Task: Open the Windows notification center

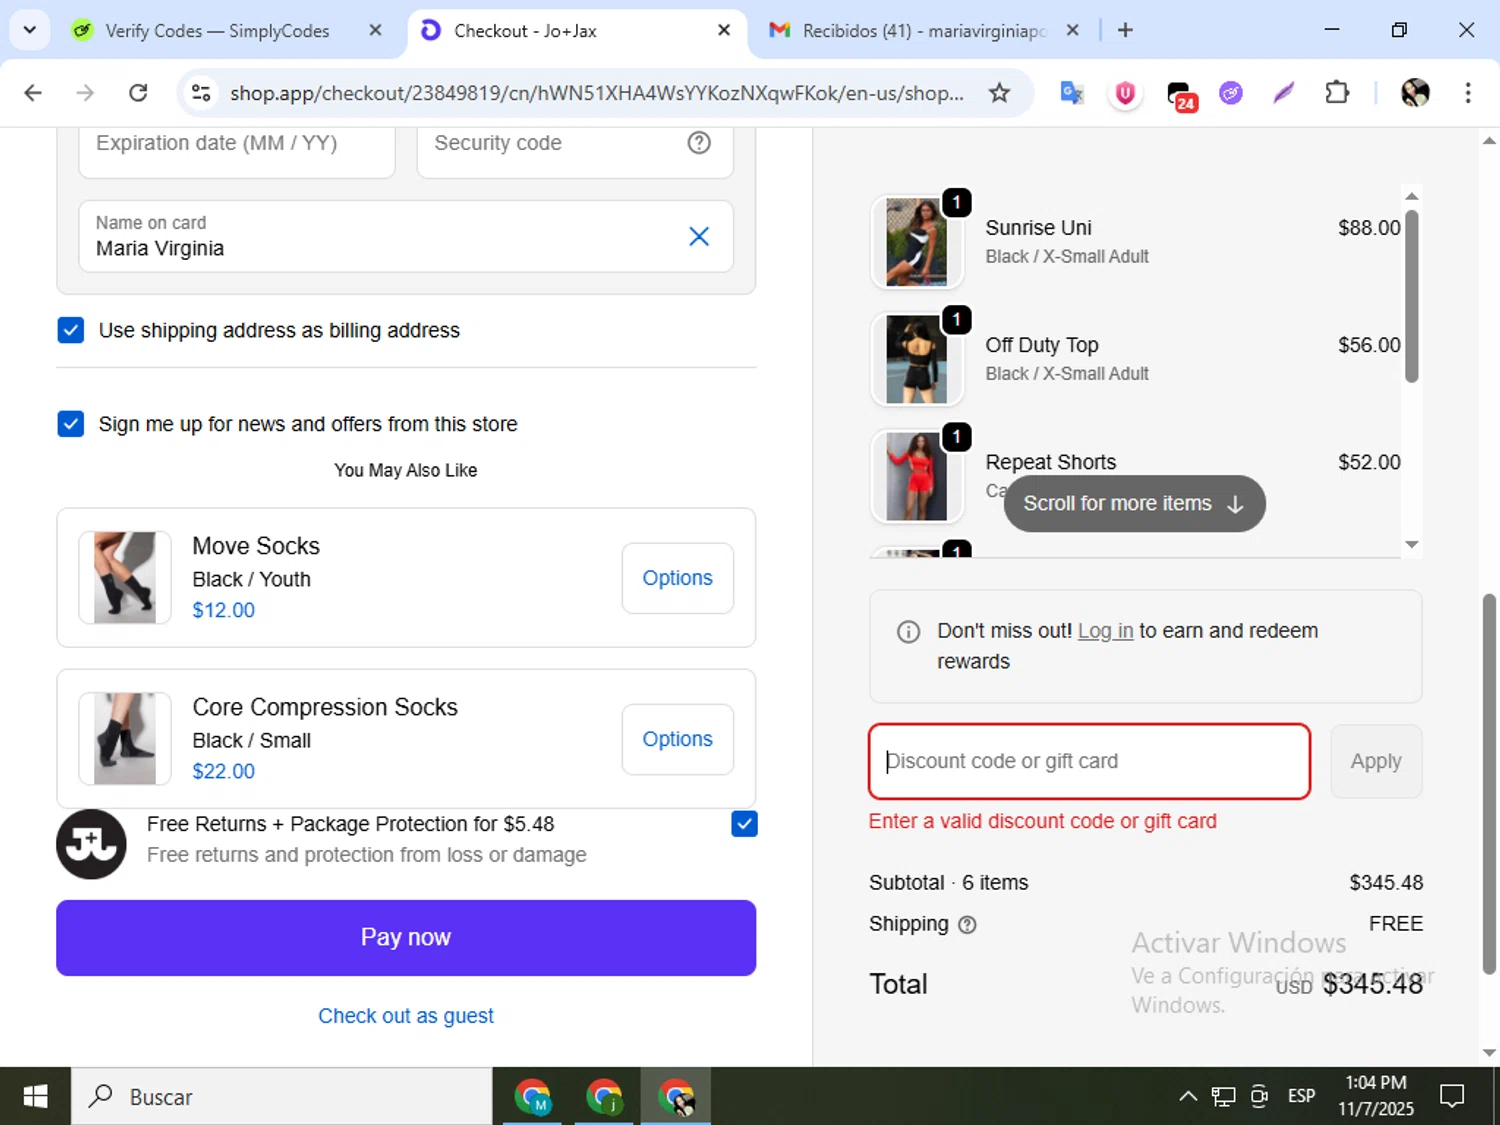Action: [1452, 1096]
